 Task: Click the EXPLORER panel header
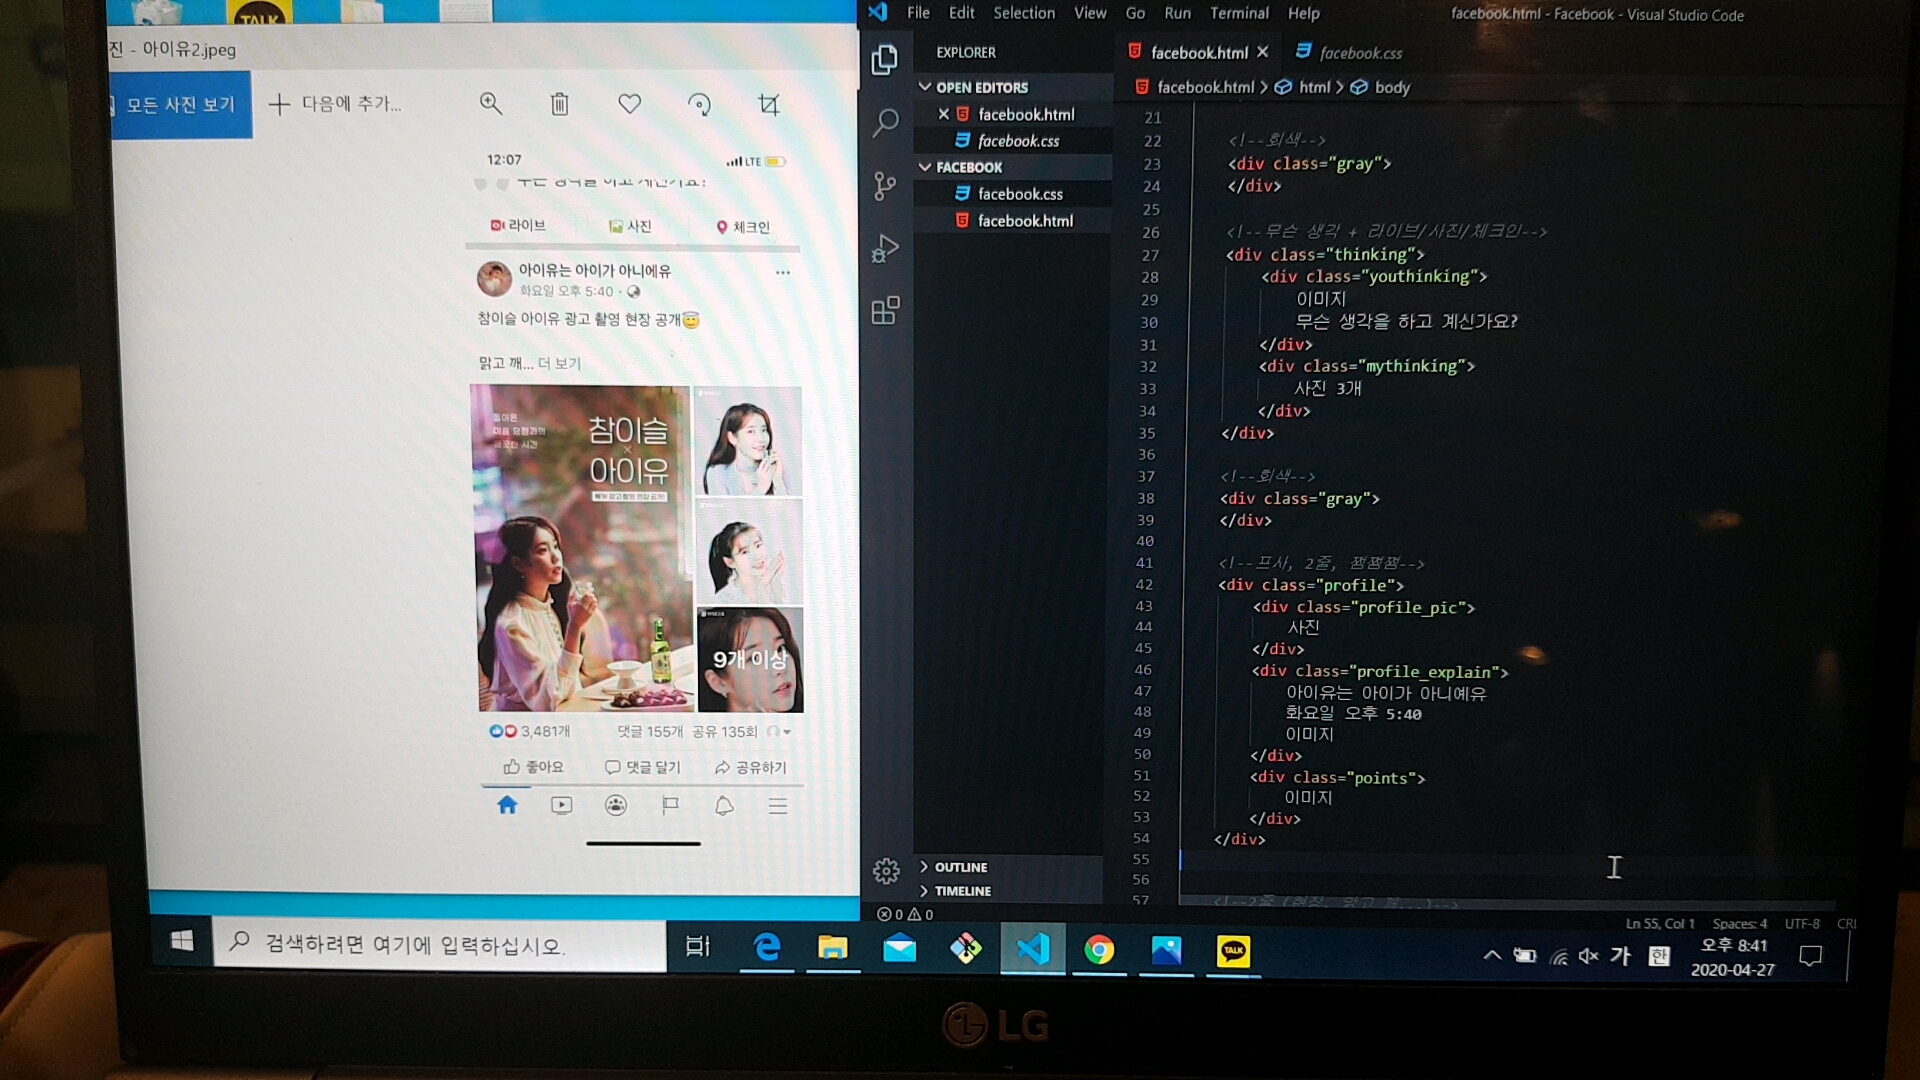click(966, 52)
